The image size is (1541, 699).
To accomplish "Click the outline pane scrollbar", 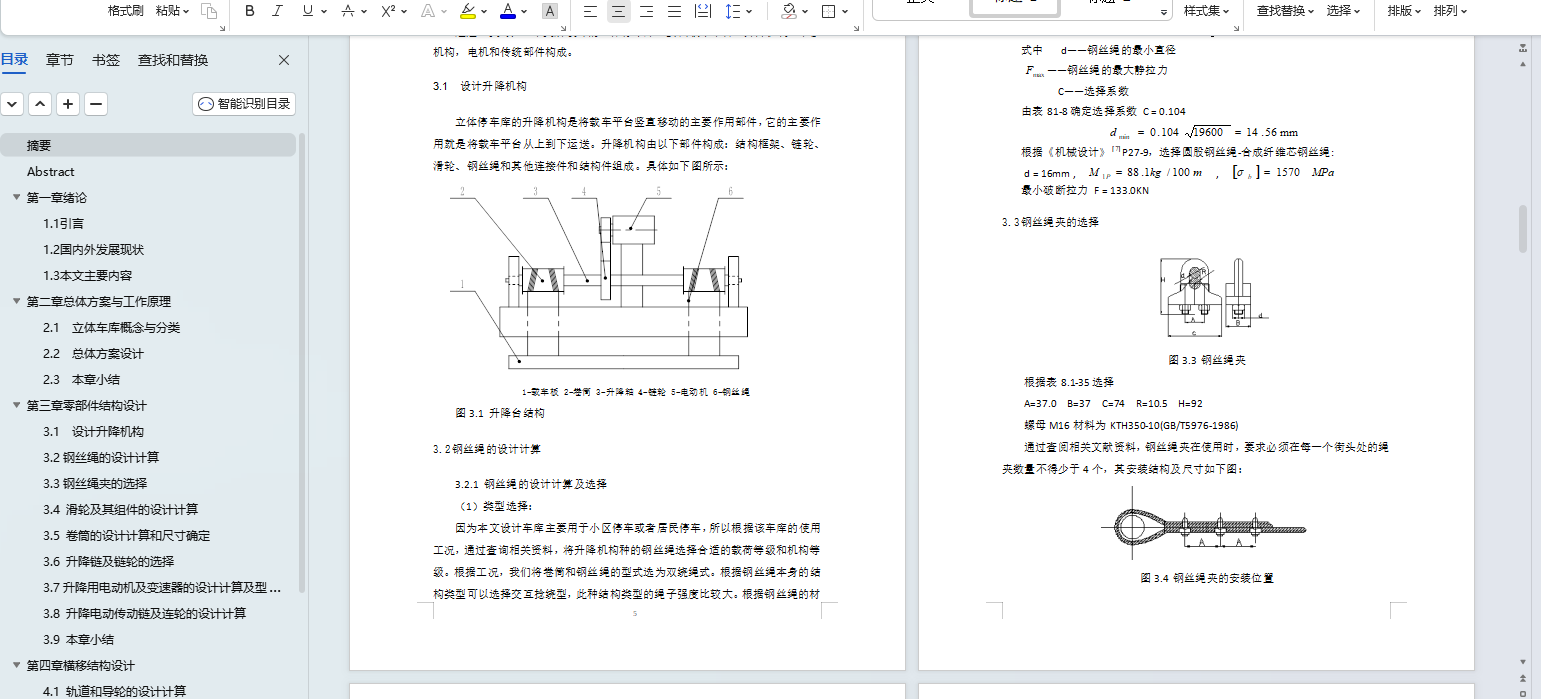I will 302,363.
